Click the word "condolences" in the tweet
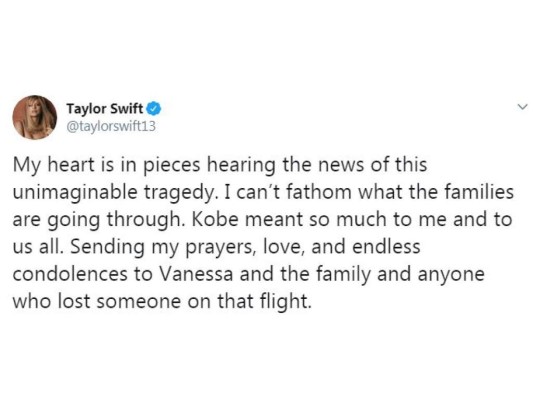Viewport: 533px width, 400px height. tap(70, 274)
